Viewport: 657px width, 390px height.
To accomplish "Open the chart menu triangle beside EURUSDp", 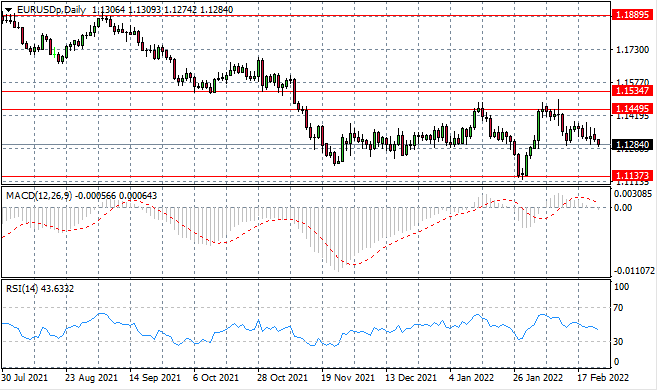I will coord(8,10).
